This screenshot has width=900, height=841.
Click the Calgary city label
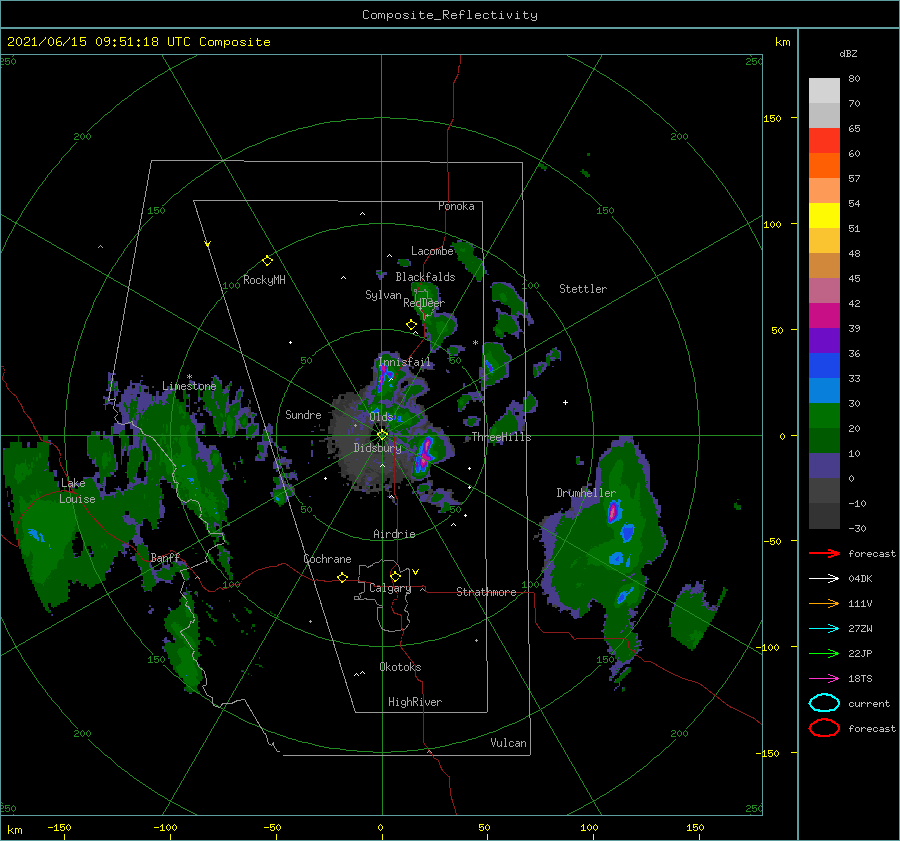pos(390,588)
